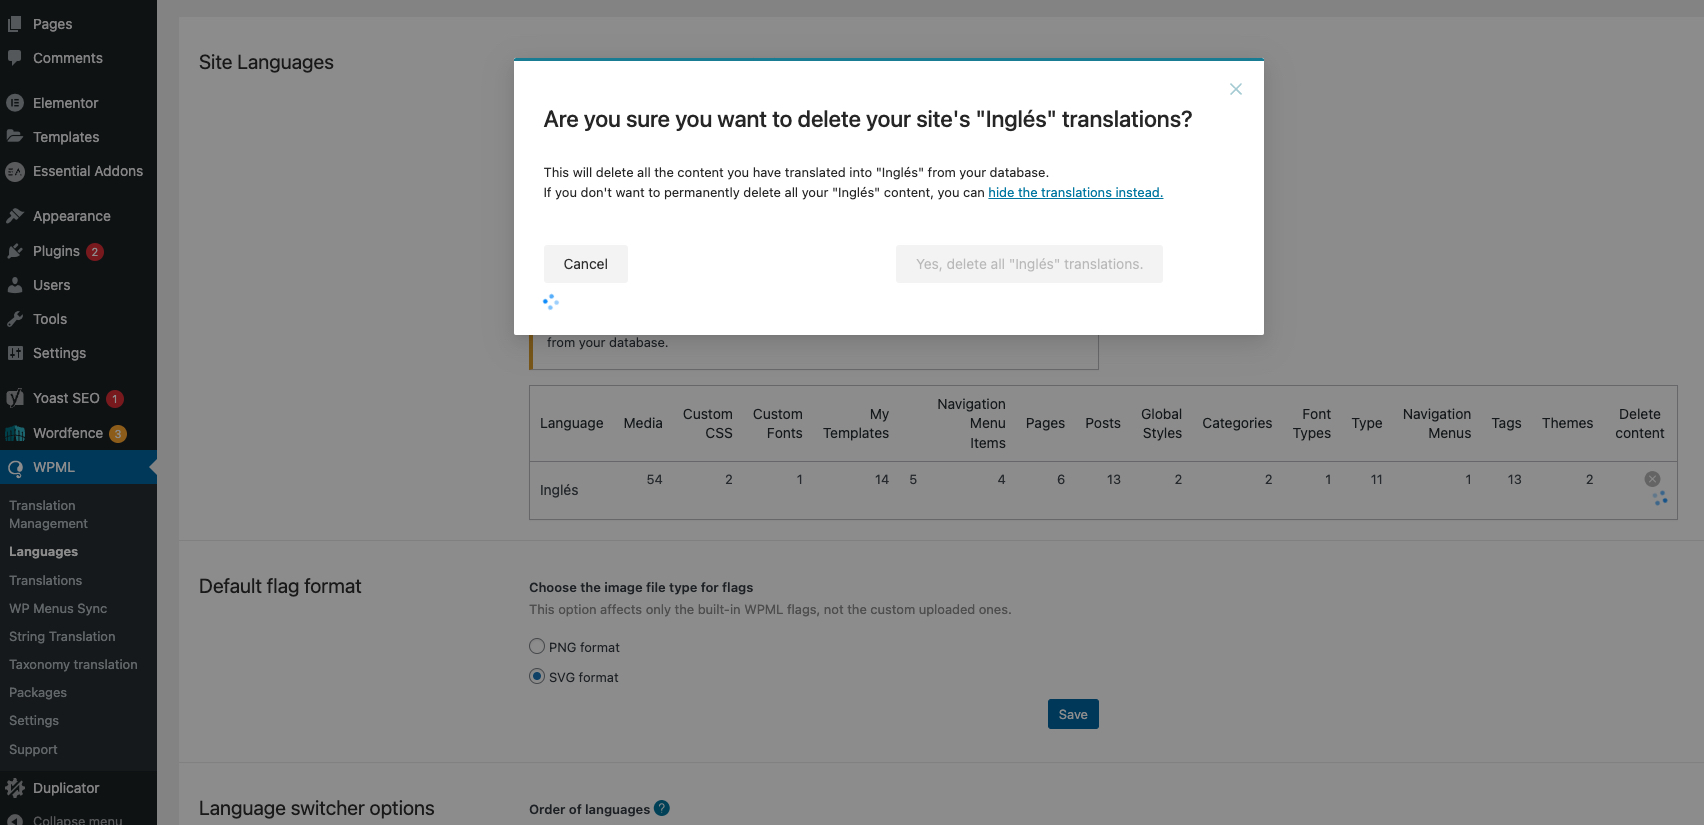The height and width of the screenshot is (825, 1704).
Task: Close the delete translations dialog
Action: pos(1236,89)
